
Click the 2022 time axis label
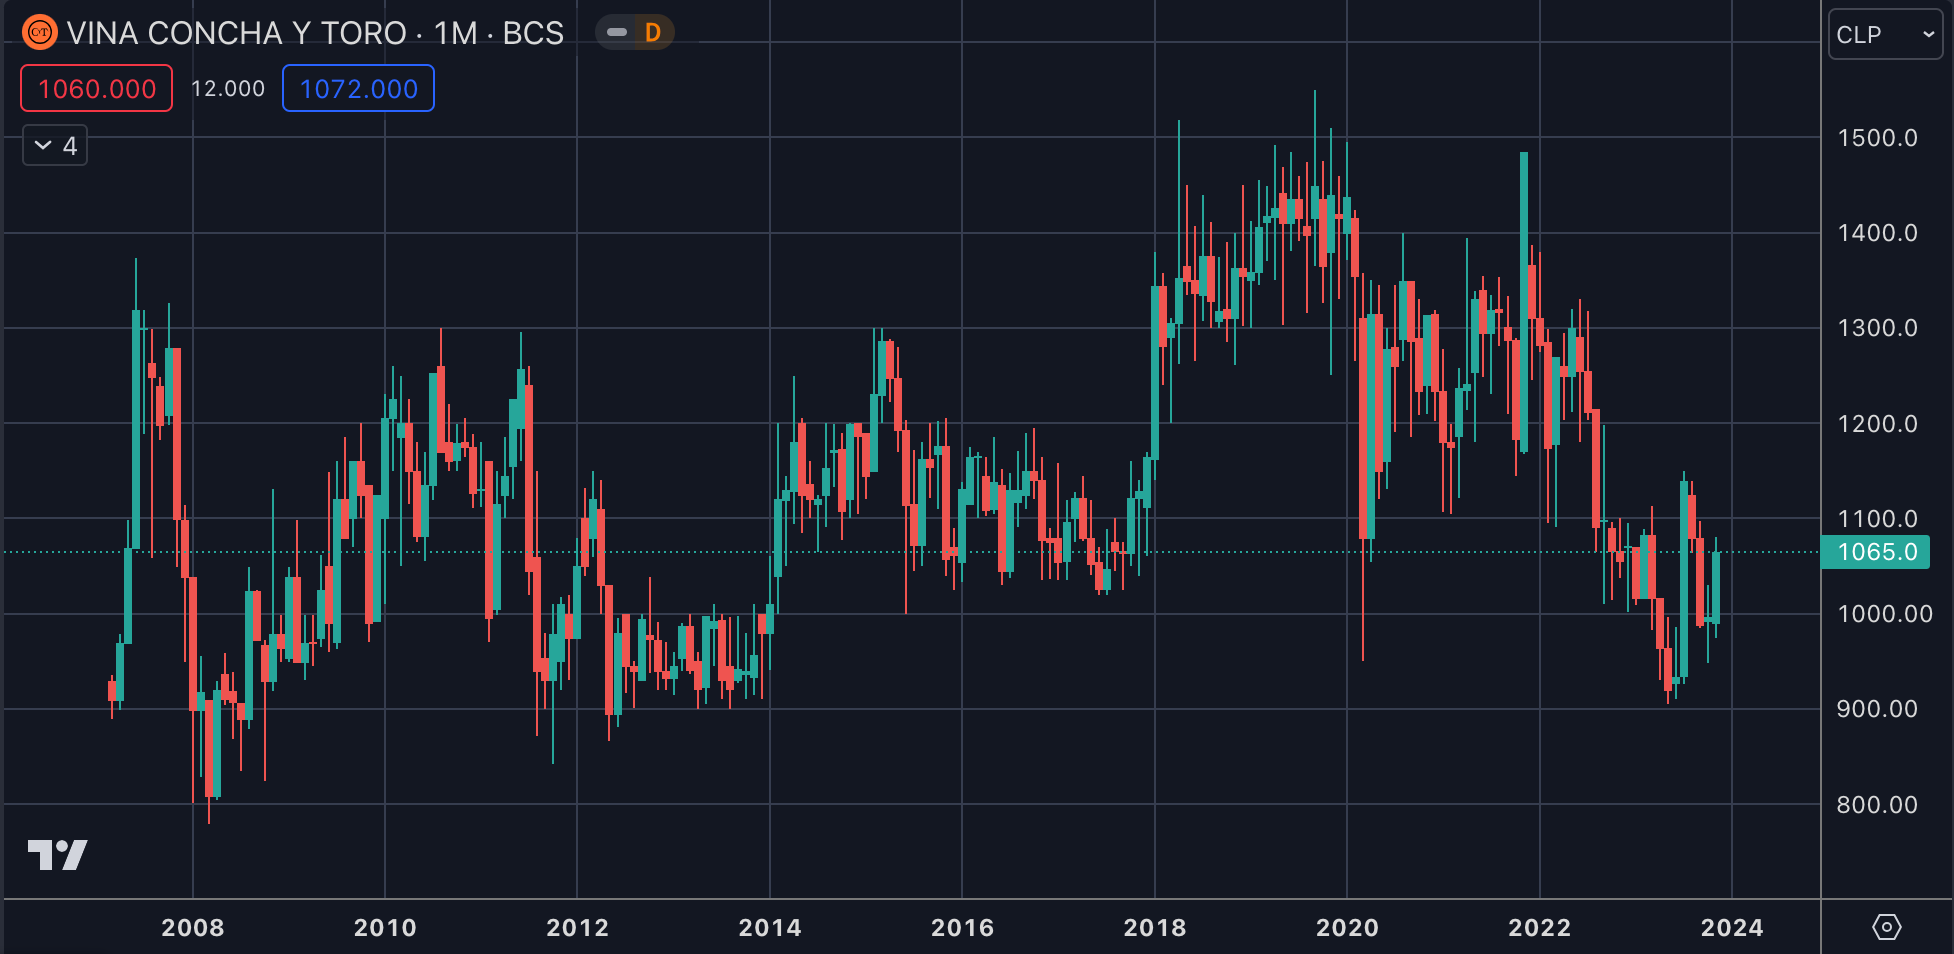1540,928
